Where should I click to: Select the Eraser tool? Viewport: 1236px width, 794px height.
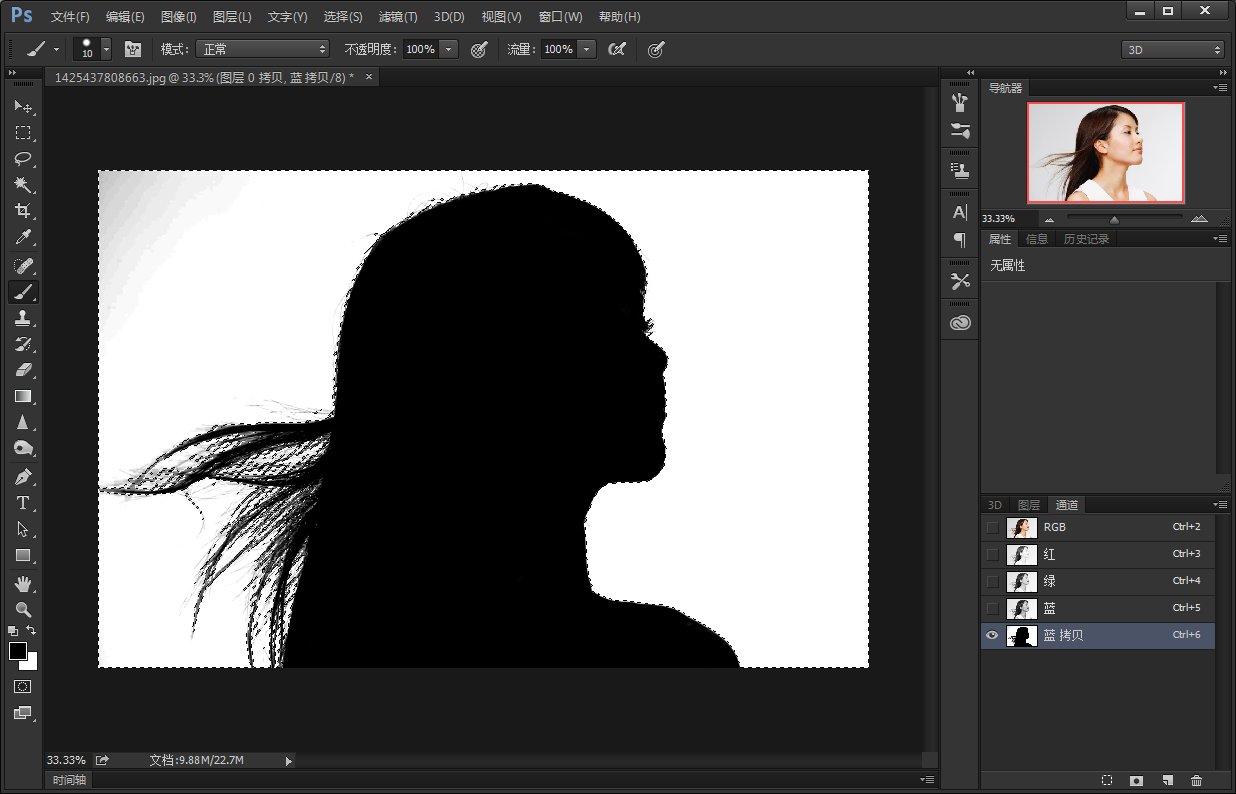click(23, 370)
